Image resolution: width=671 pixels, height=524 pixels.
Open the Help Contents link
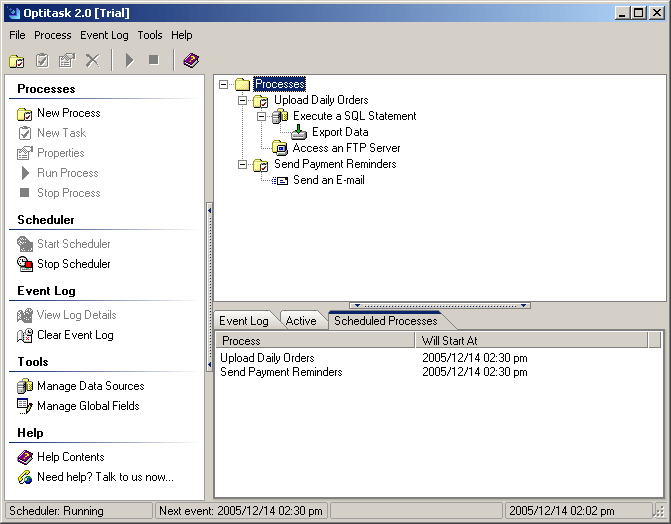coord(71,457)
